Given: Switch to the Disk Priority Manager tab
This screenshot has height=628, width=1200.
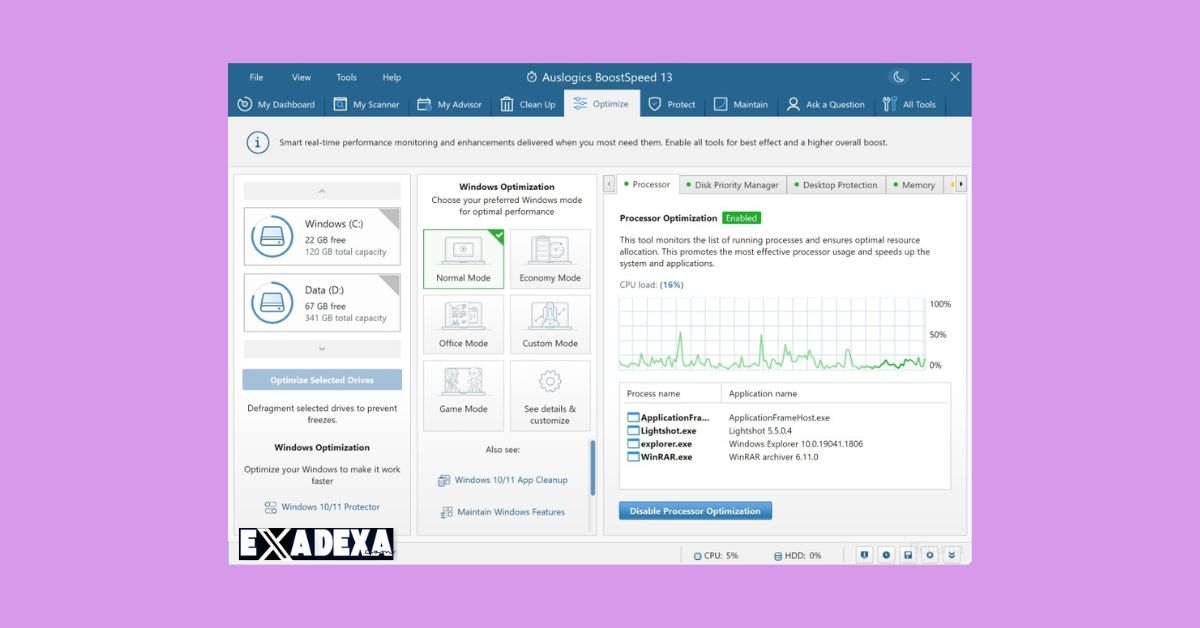Looking at the screenshot, I should pyautogui.click(x=735, y=185).
